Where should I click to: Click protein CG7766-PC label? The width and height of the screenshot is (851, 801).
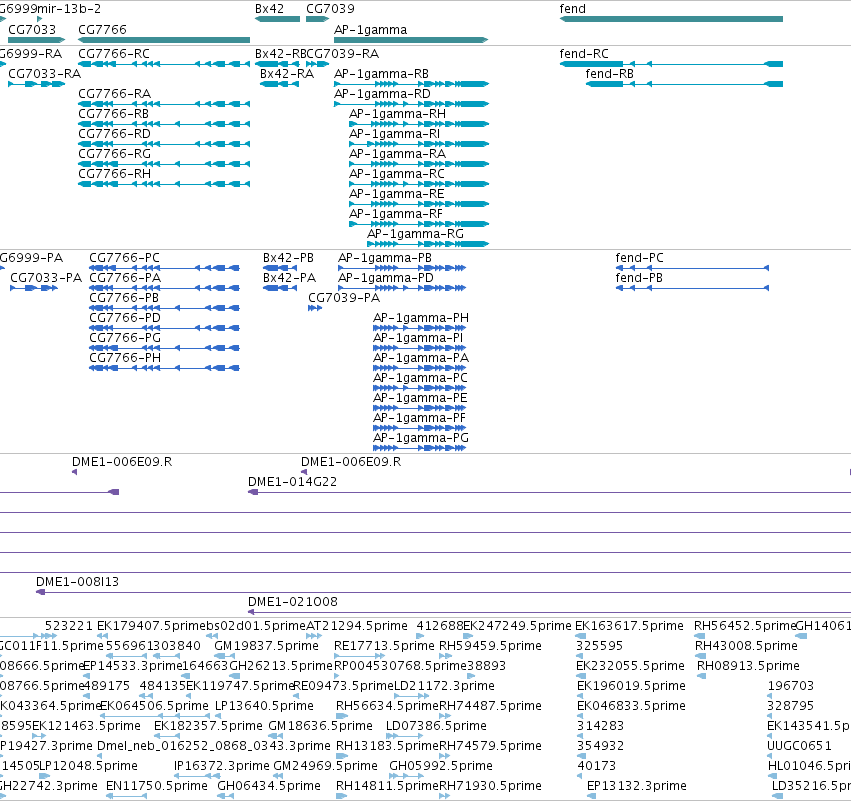point(124,257)
